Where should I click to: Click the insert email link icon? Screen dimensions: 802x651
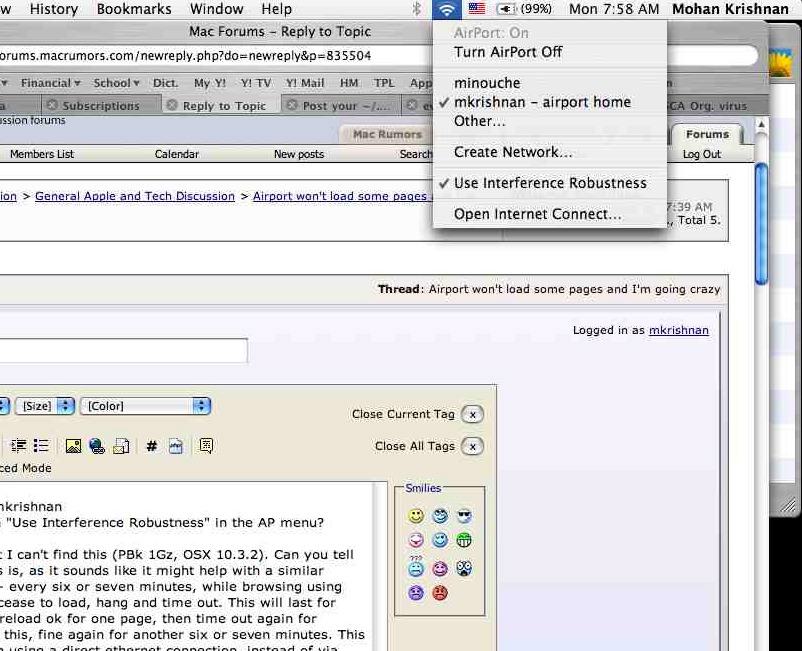[121, 446]
